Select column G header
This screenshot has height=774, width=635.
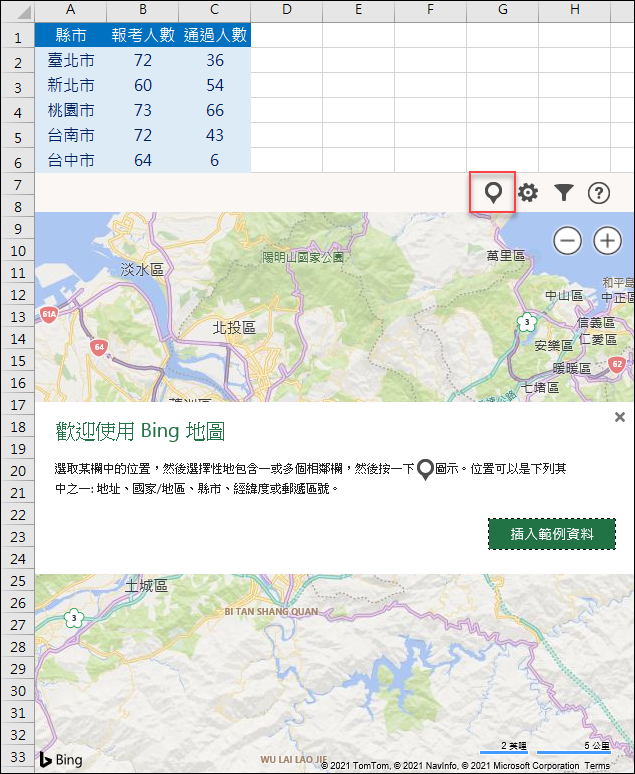coord(502,10)
